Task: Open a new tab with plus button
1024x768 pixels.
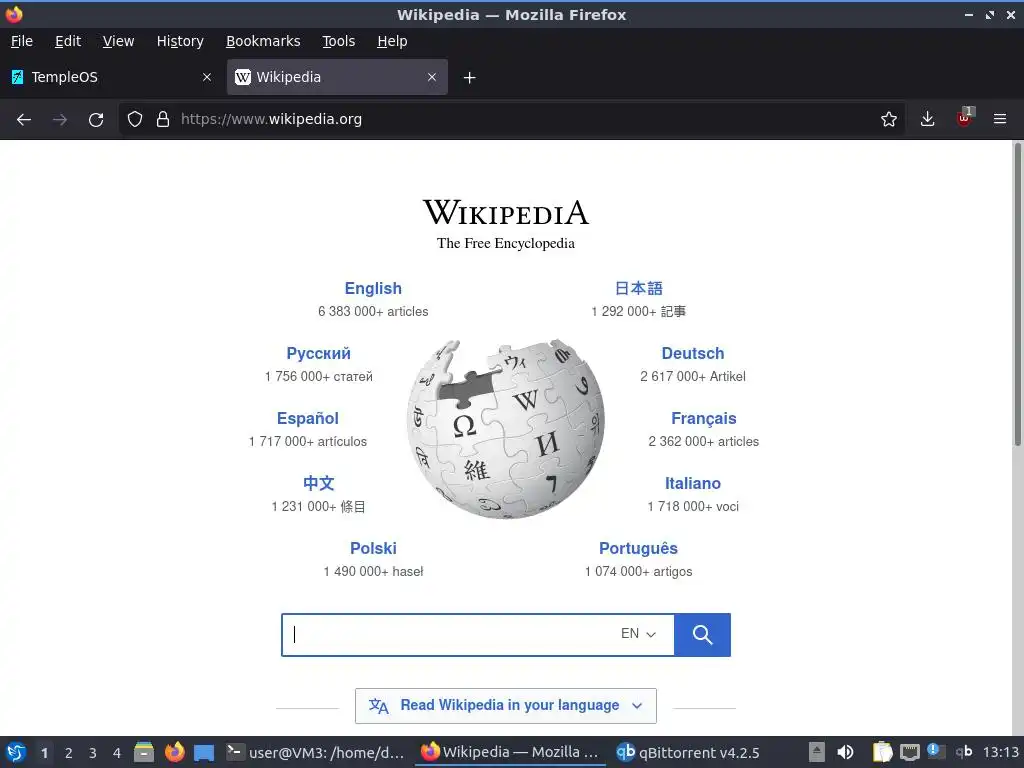Action: pyautogui.click(x=469, y=78)
